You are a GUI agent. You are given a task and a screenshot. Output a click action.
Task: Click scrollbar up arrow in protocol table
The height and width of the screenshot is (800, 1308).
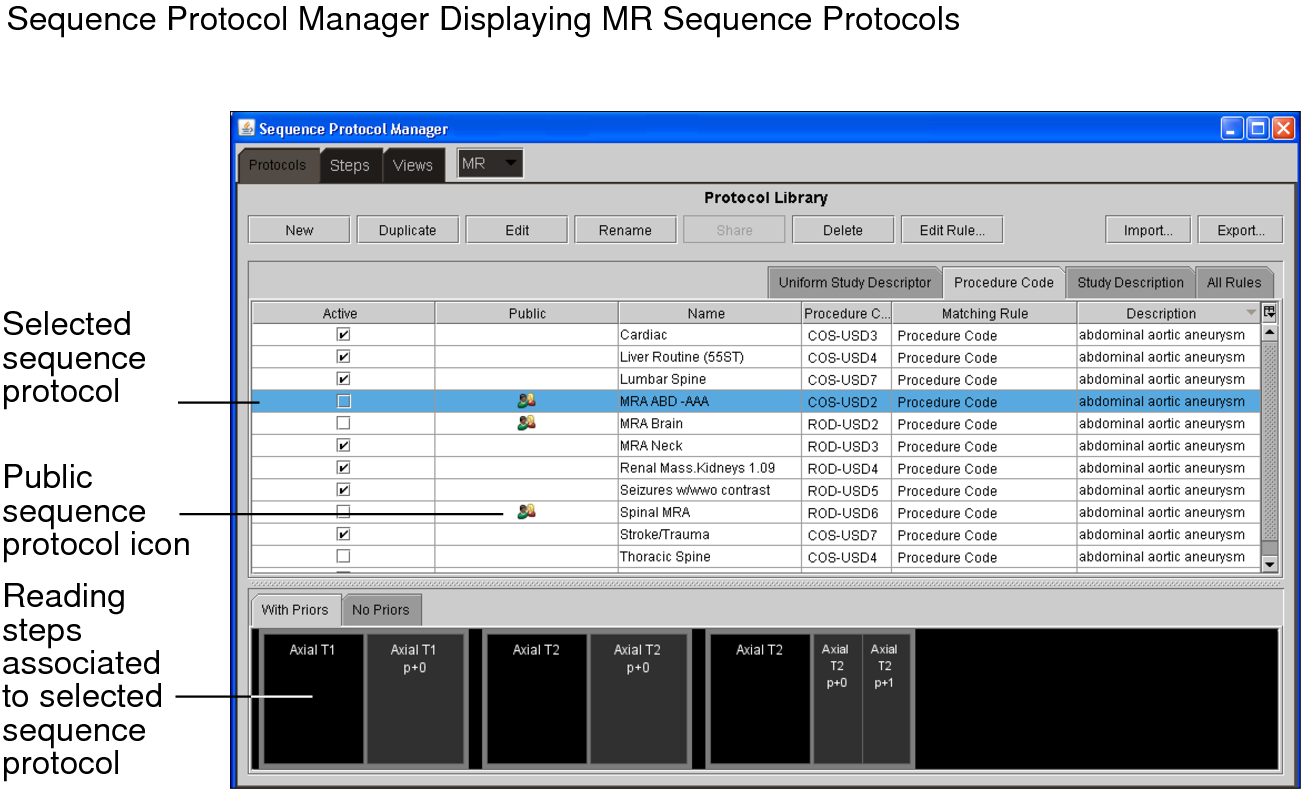1270,332
